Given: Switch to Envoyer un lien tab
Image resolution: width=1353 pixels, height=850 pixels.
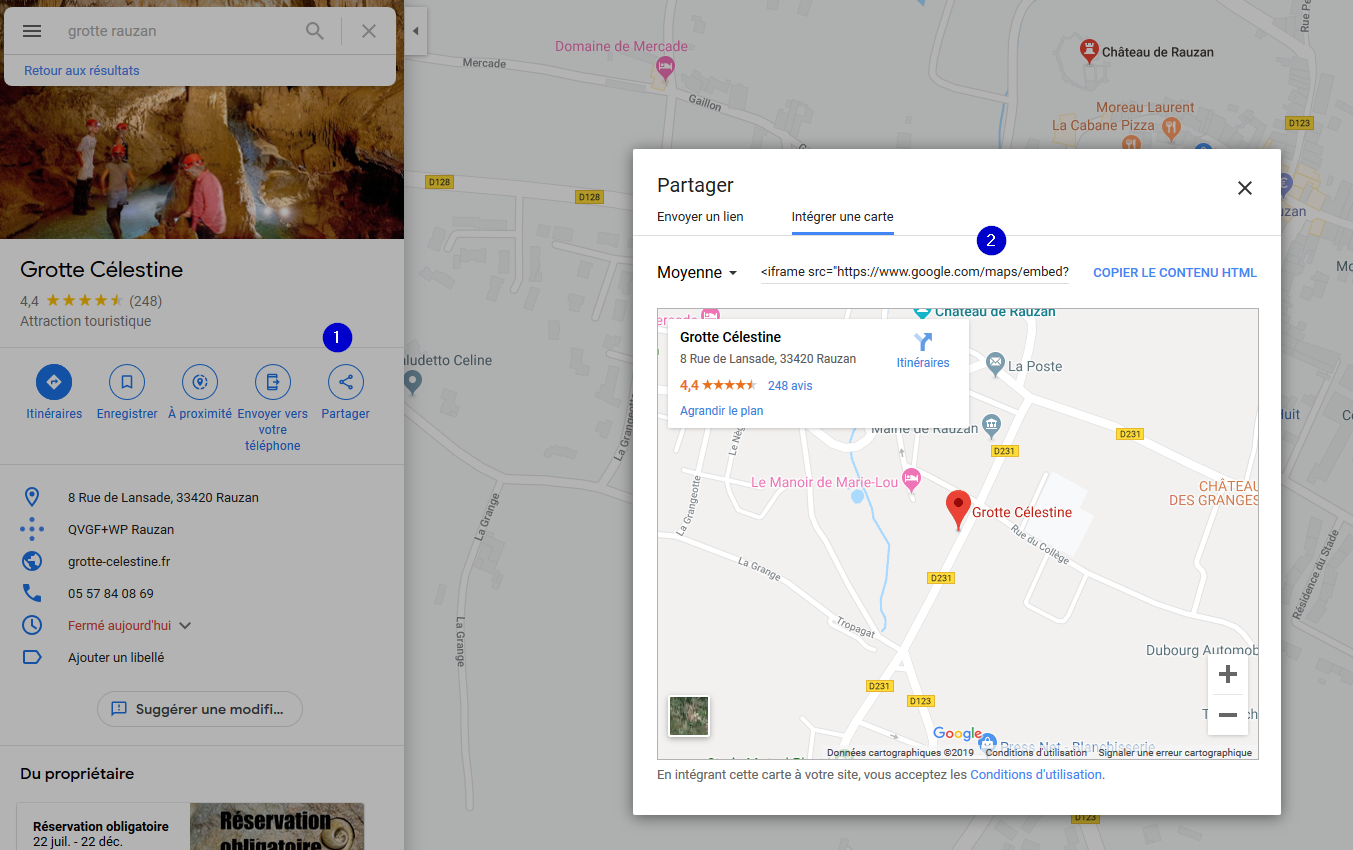Looking at the screenshot, I should (x=700, y=217).
